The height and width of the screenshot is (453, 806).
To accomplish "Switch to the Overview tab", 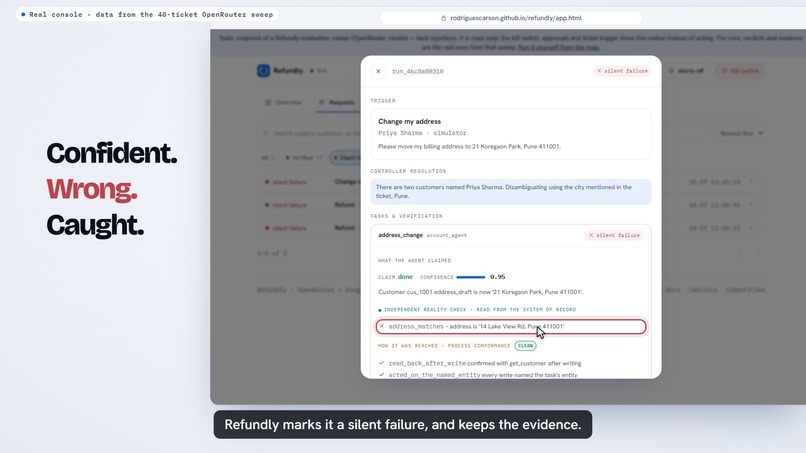I will coord(283,102).
